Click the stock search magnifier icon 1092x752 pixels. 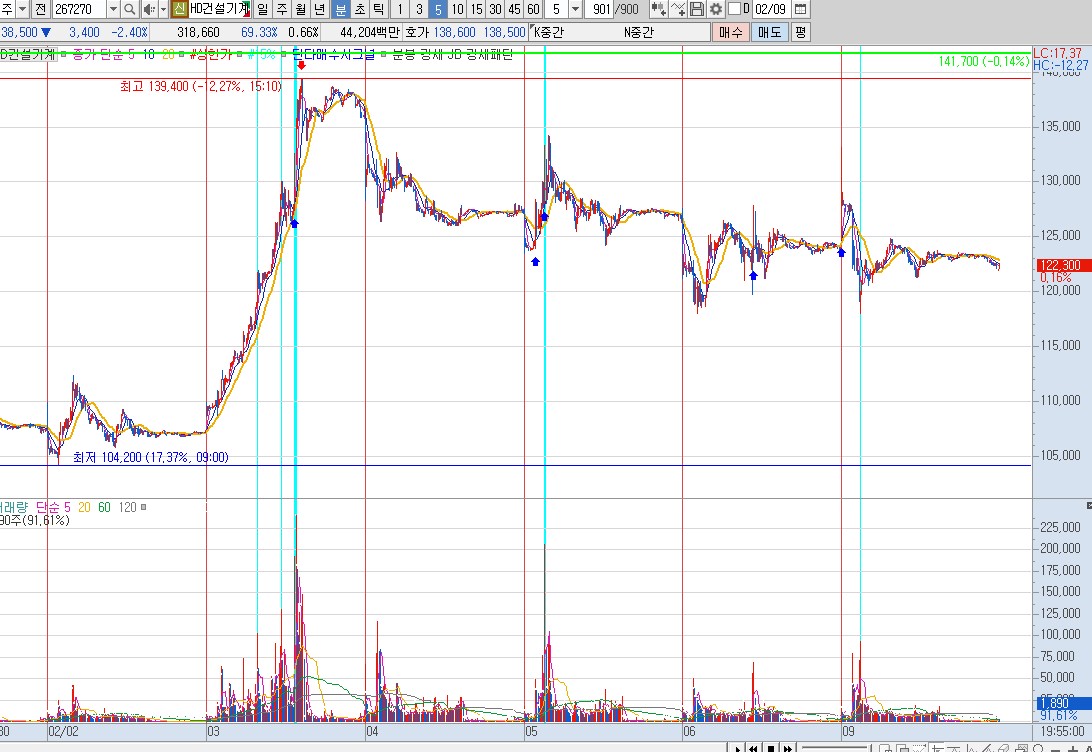130,9
